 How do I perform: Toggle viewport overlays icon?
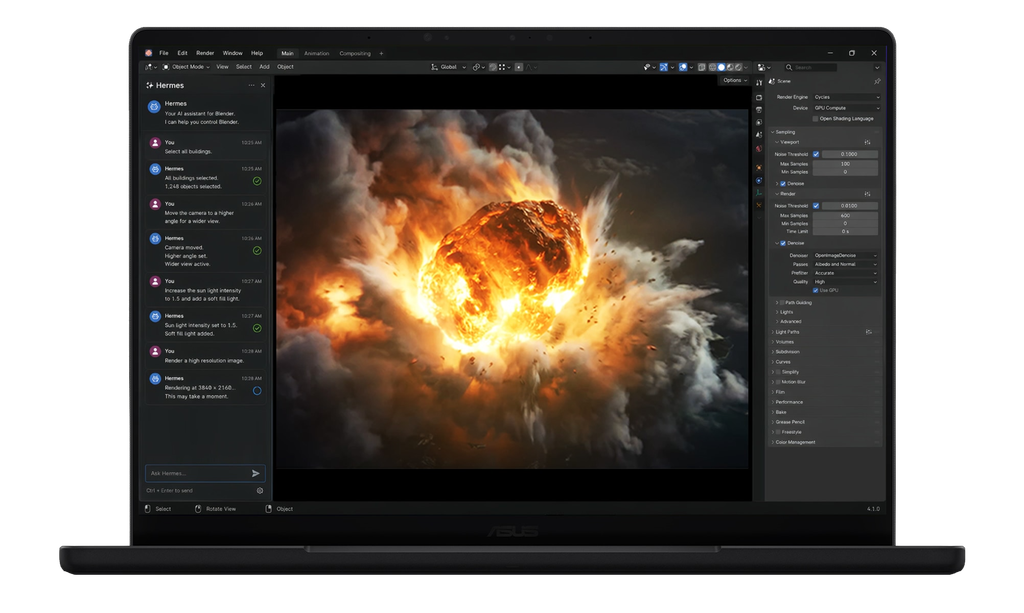click(683, 67)
